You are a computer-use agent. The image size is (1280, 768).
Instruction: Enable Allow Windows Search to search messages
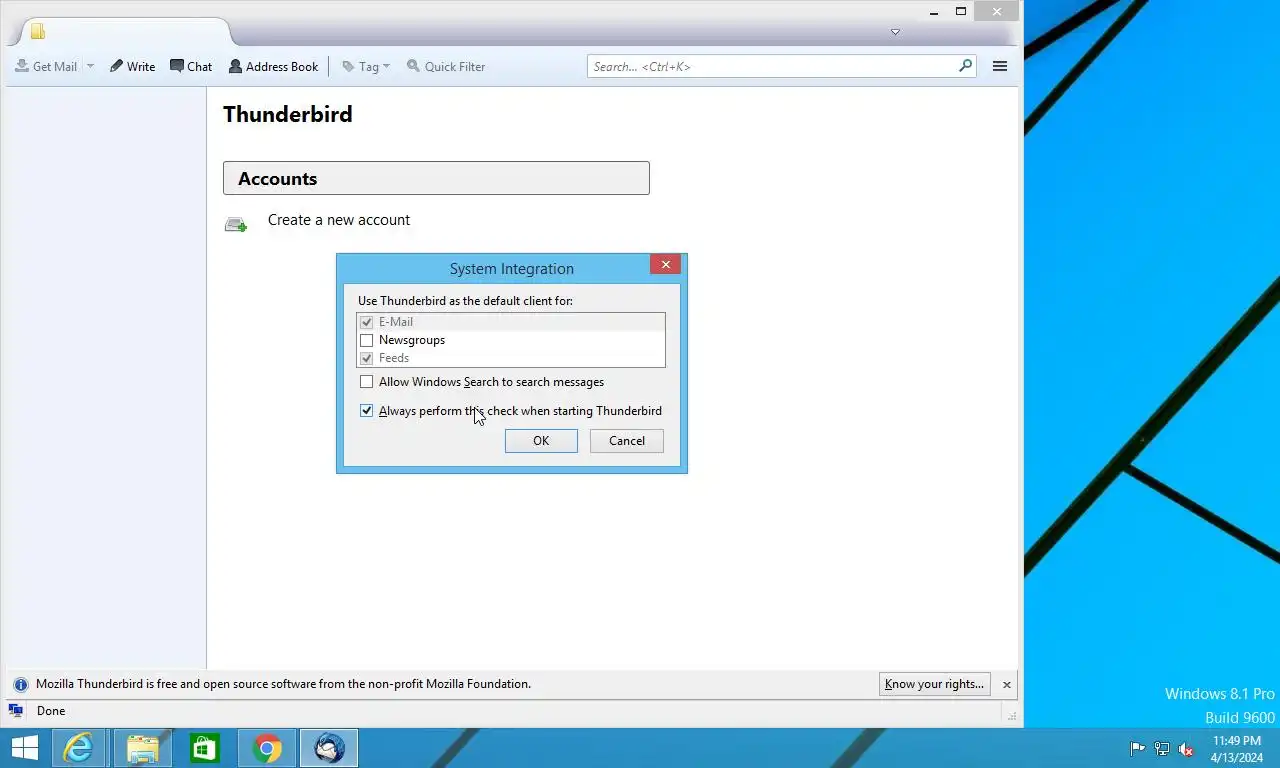[367, 382]
